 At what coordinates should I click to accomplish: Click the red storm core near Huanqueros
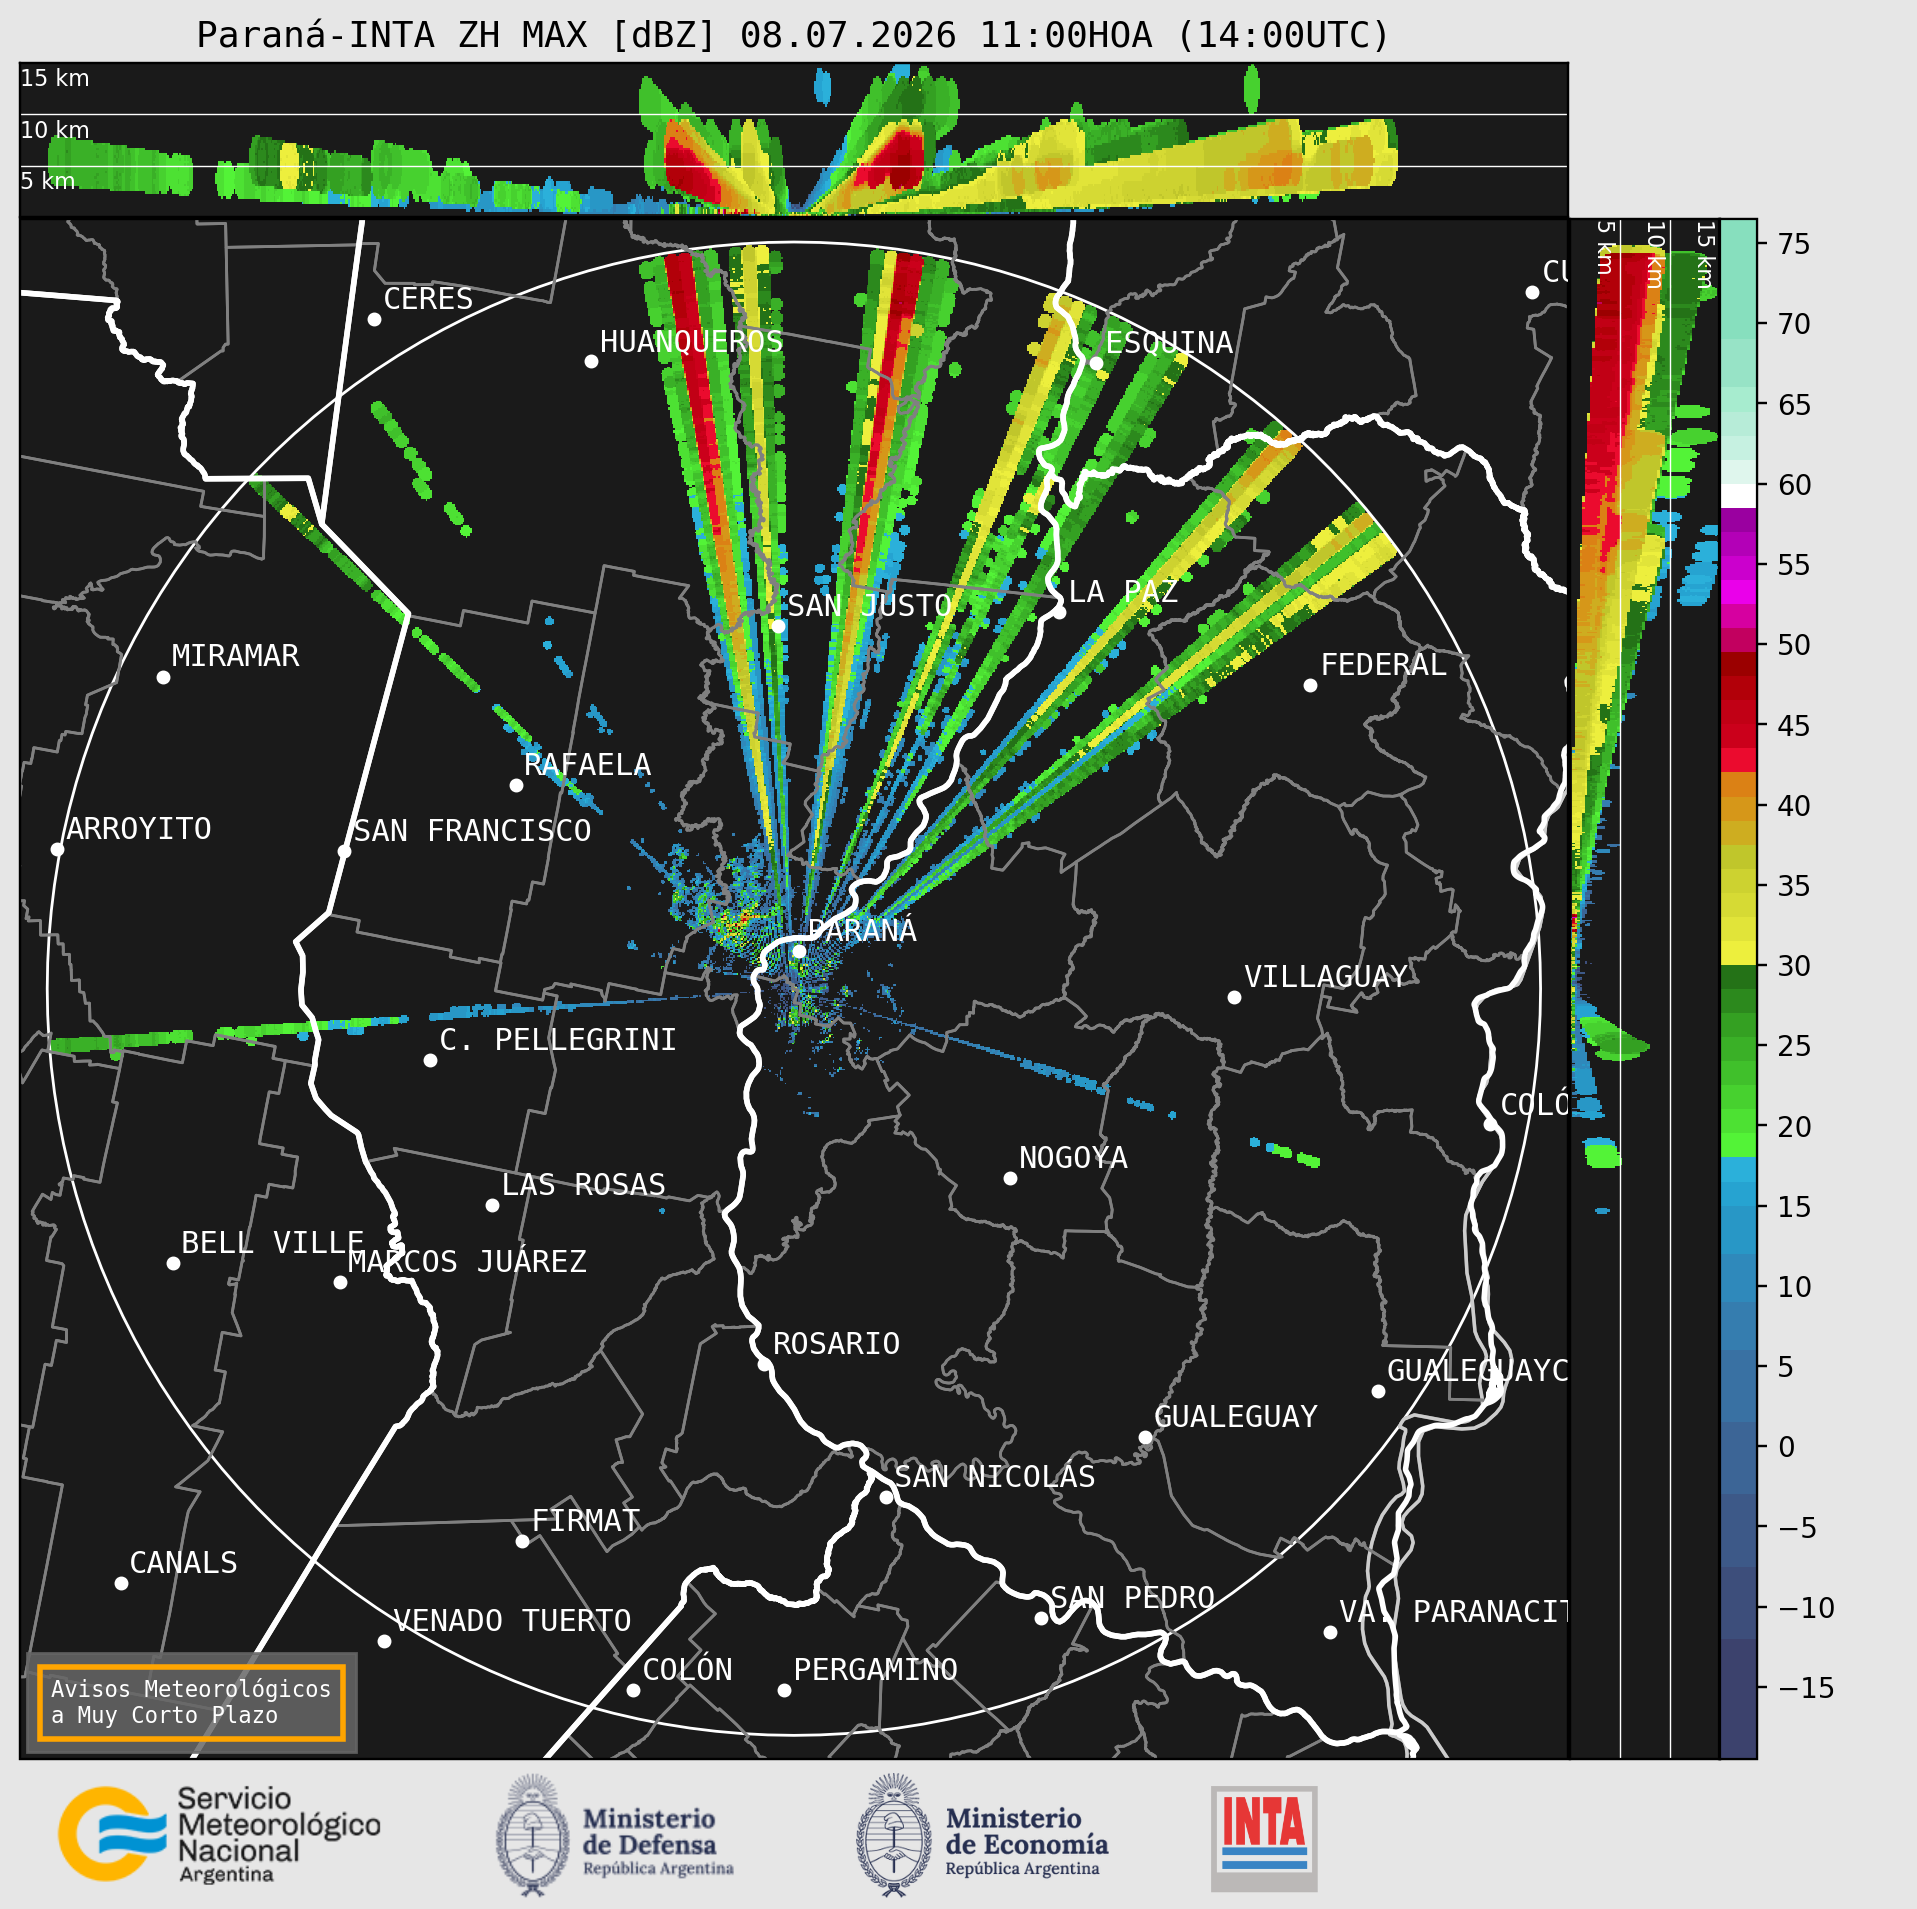tap(698, 400)
